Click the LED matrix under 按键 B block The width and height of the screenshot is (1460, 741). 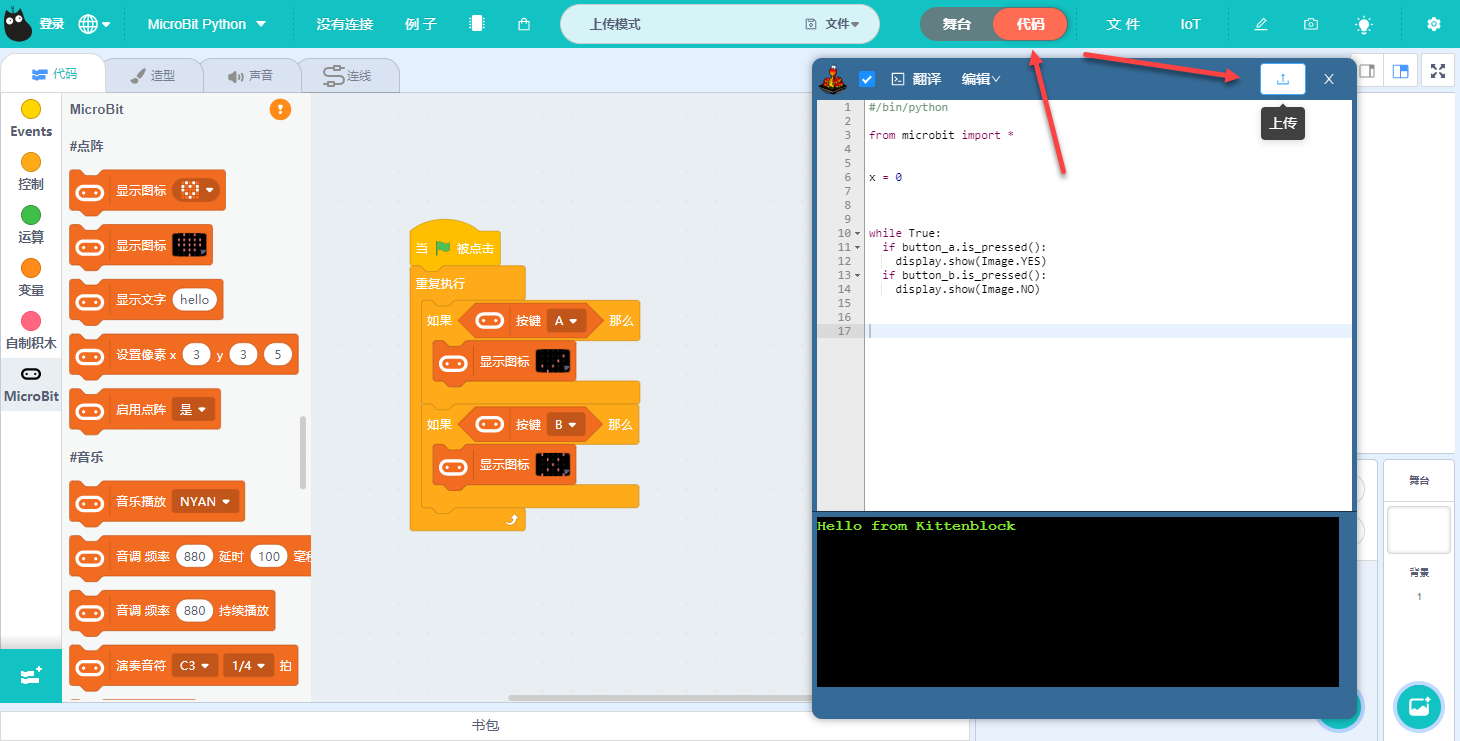coord(553,465)
